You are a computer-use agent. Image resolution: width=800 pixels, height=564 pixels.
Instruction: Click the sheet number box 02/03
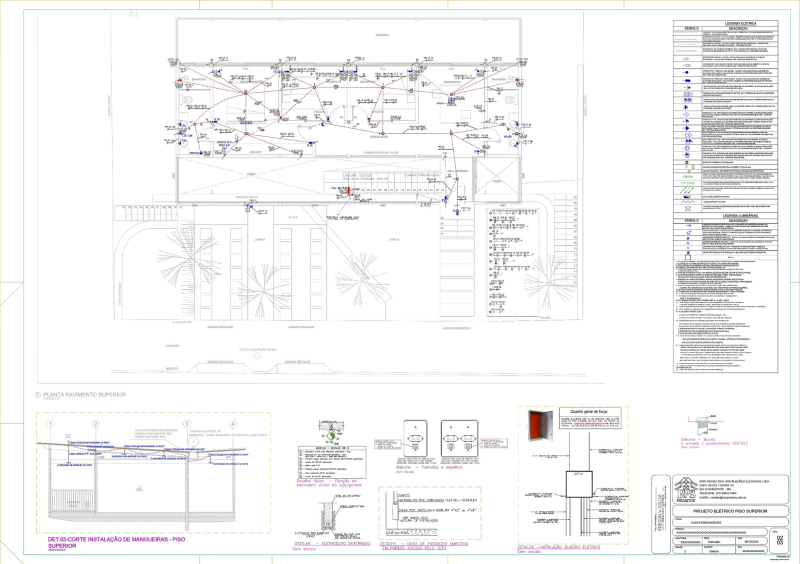[781, 539]
